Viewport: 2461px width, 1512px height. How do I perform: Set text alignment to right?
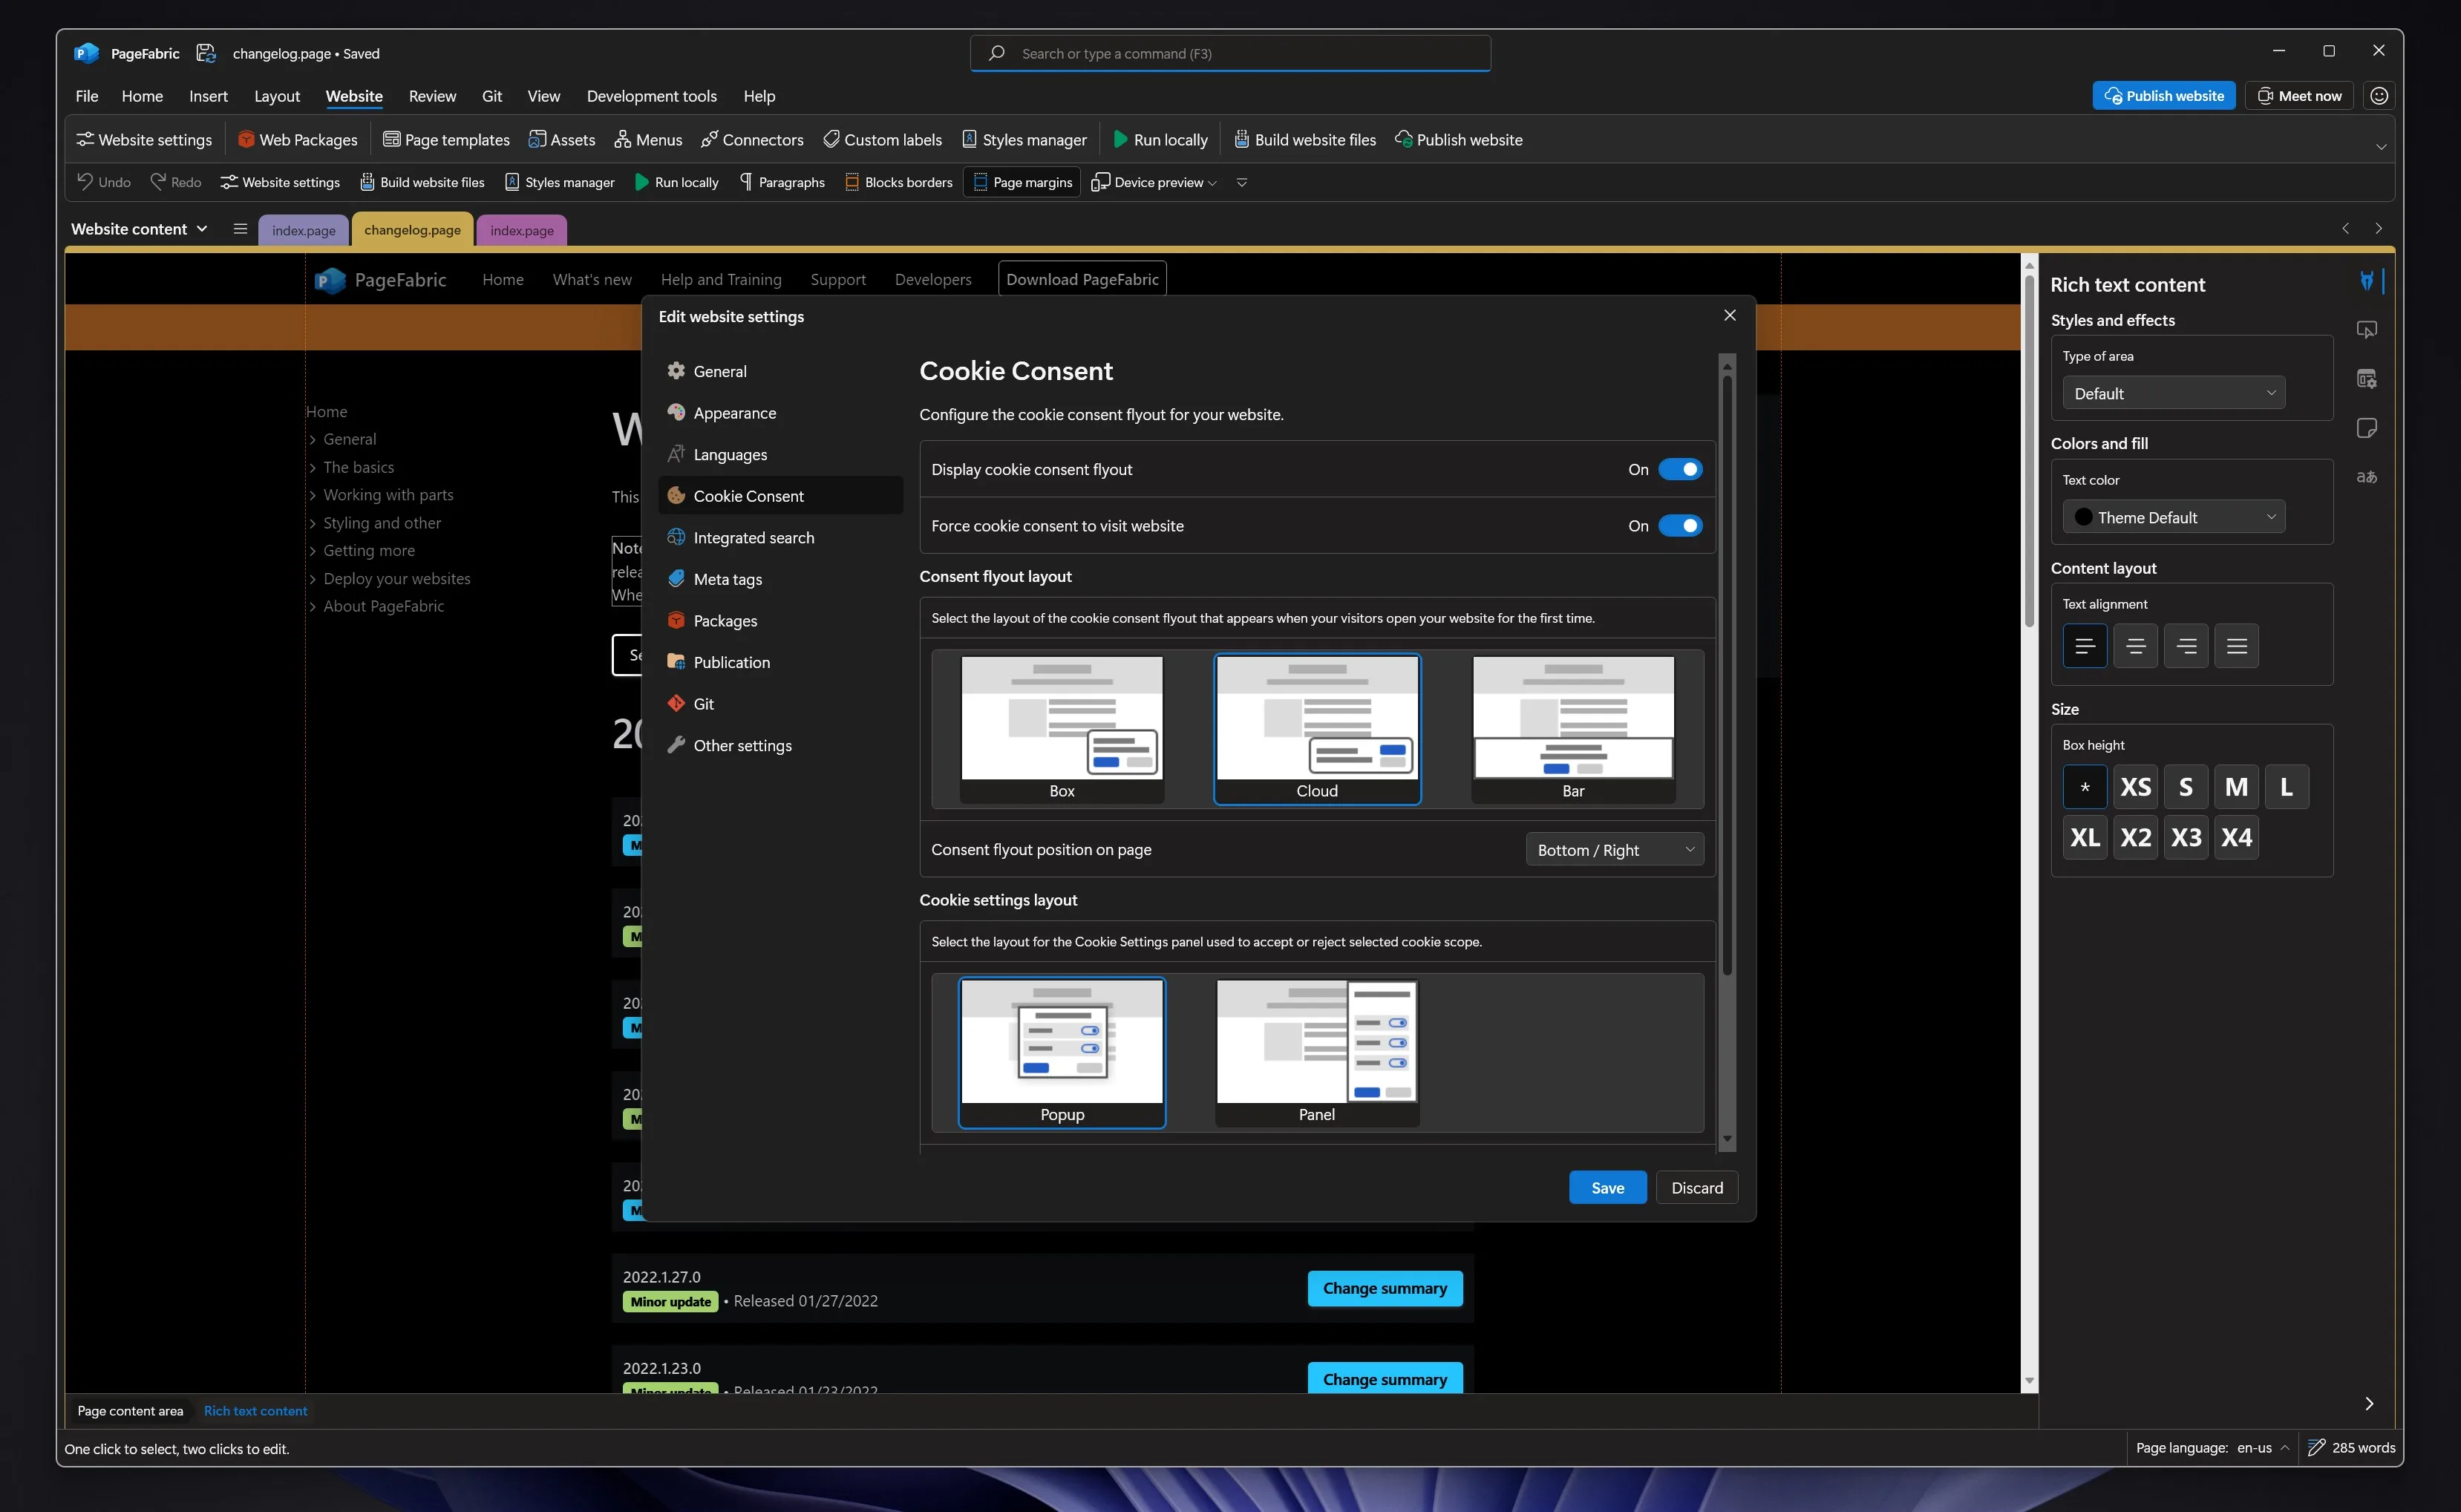click(2185, 646)
